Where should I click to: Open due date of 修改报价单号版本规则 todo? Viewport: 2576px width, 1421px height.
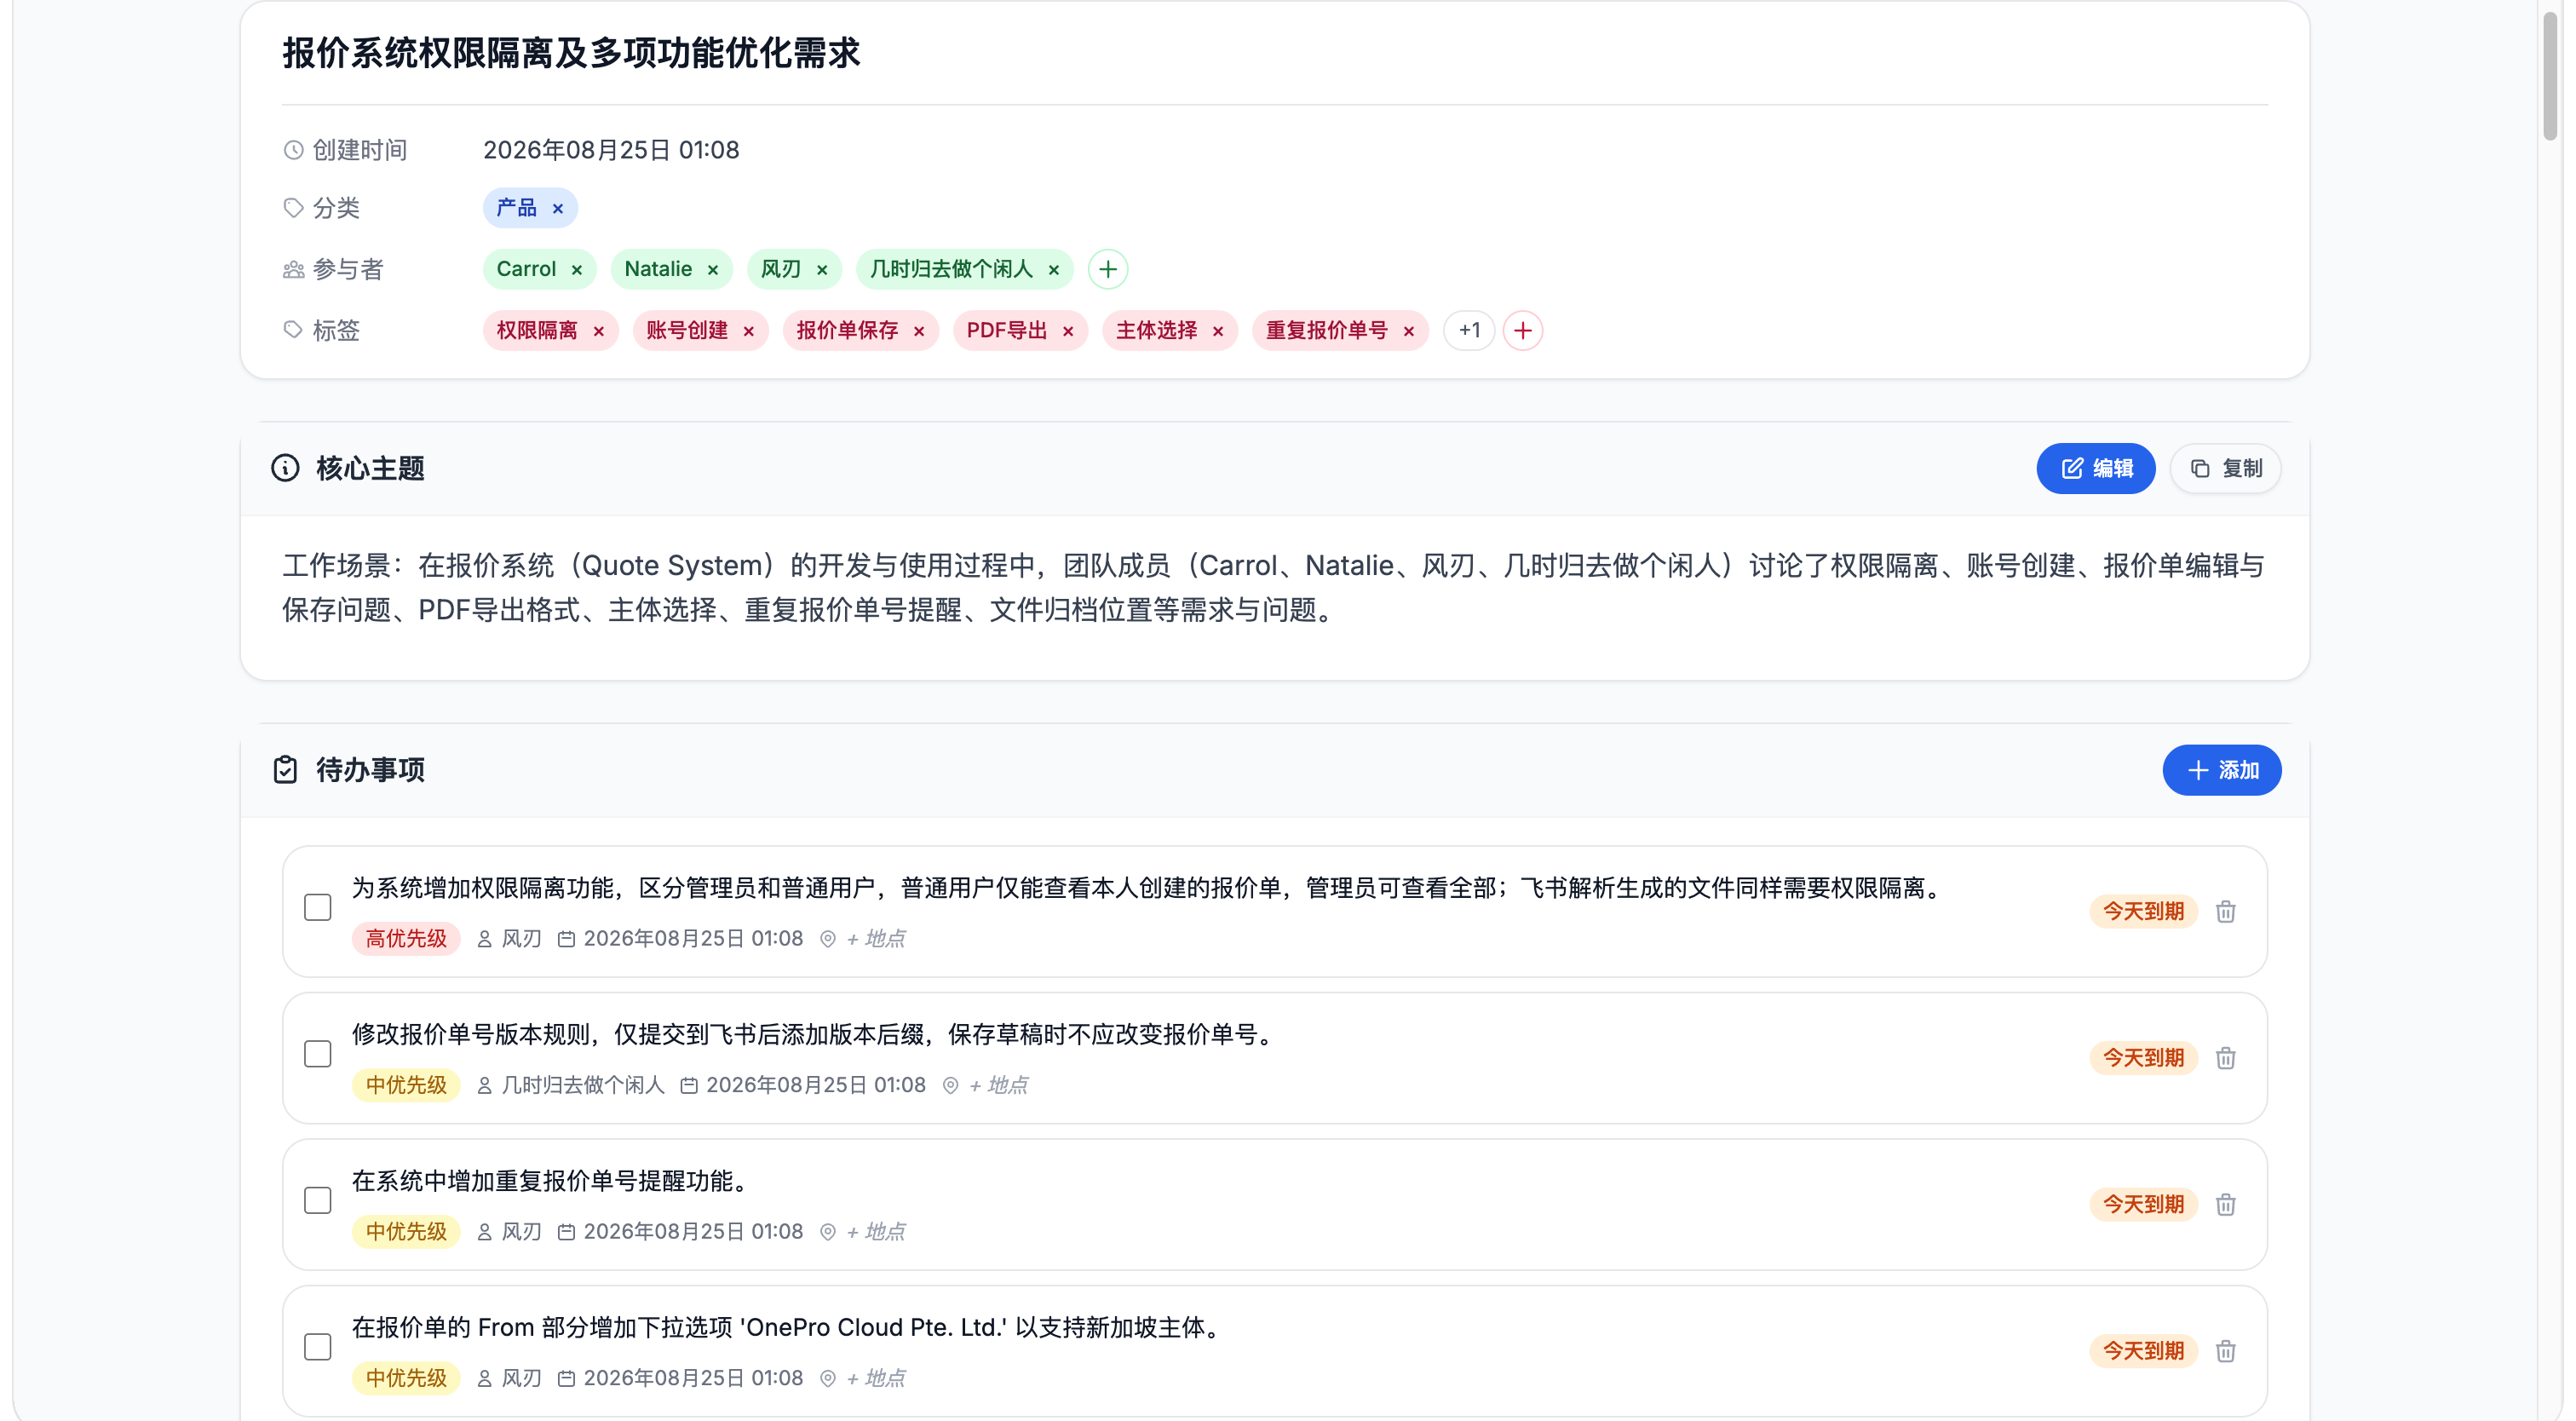804,1085
